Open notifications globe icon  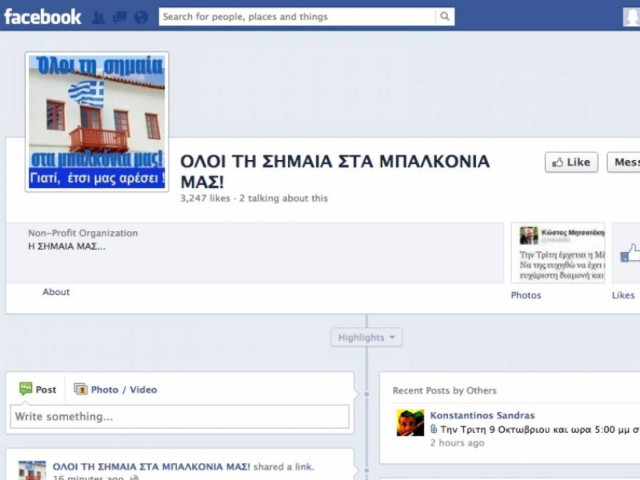[x=141, y=17]
